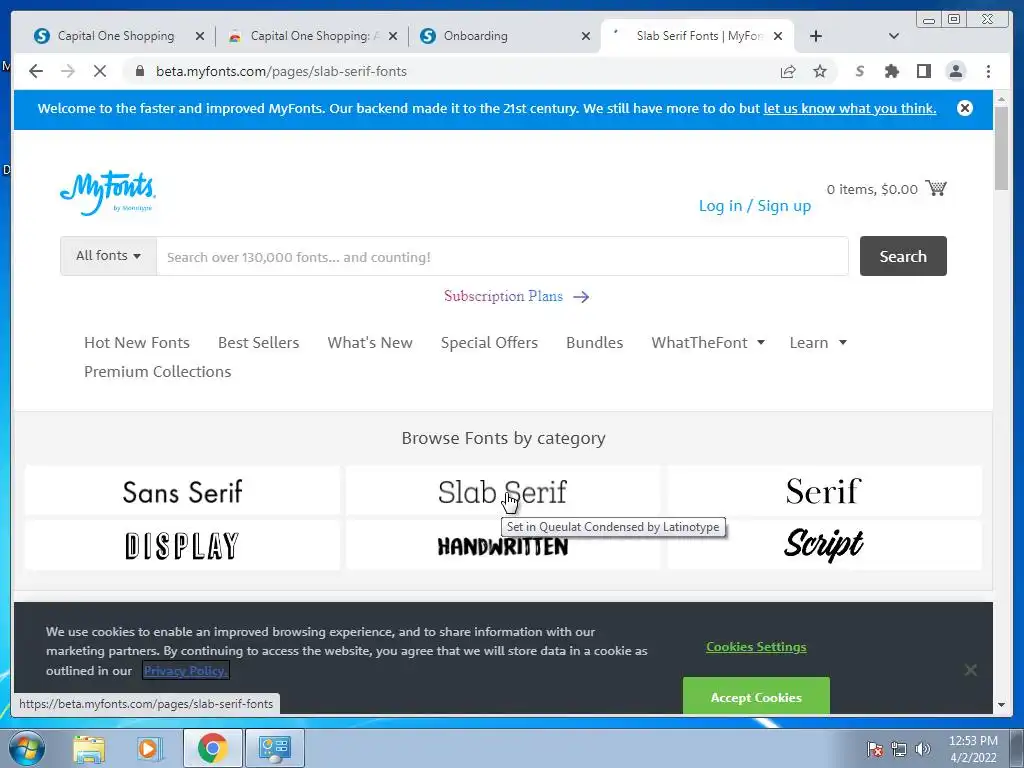This screenshot has width=1024, height=768.
Task: Stop loading the page
Action: click(100, 71)
